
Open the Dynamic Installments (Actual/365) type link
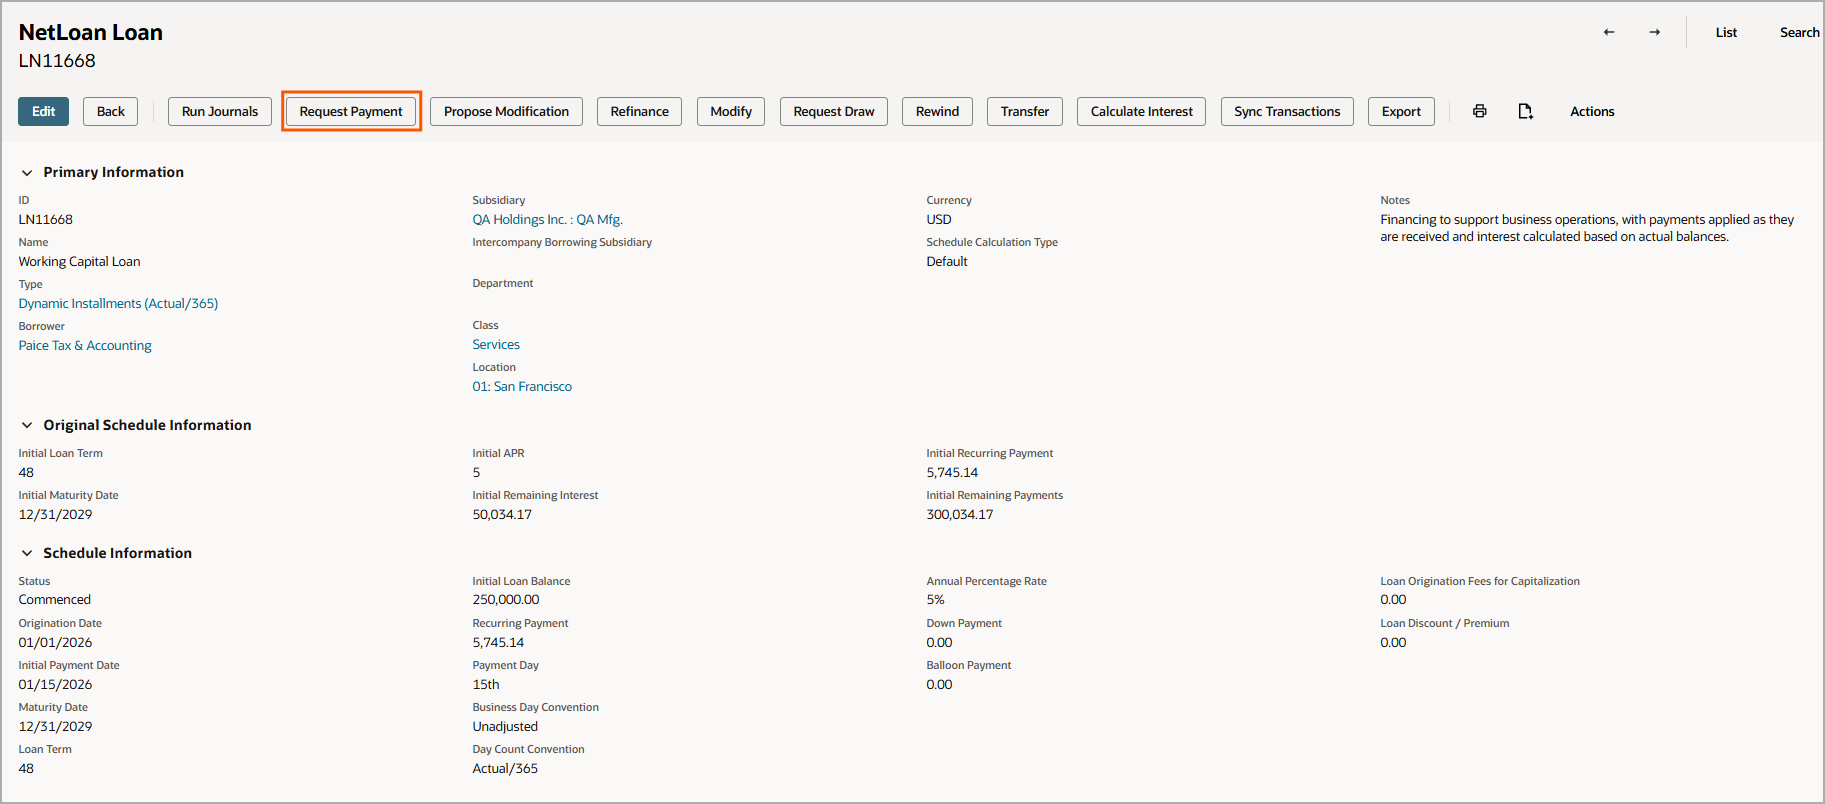click(x=118, y=304)
